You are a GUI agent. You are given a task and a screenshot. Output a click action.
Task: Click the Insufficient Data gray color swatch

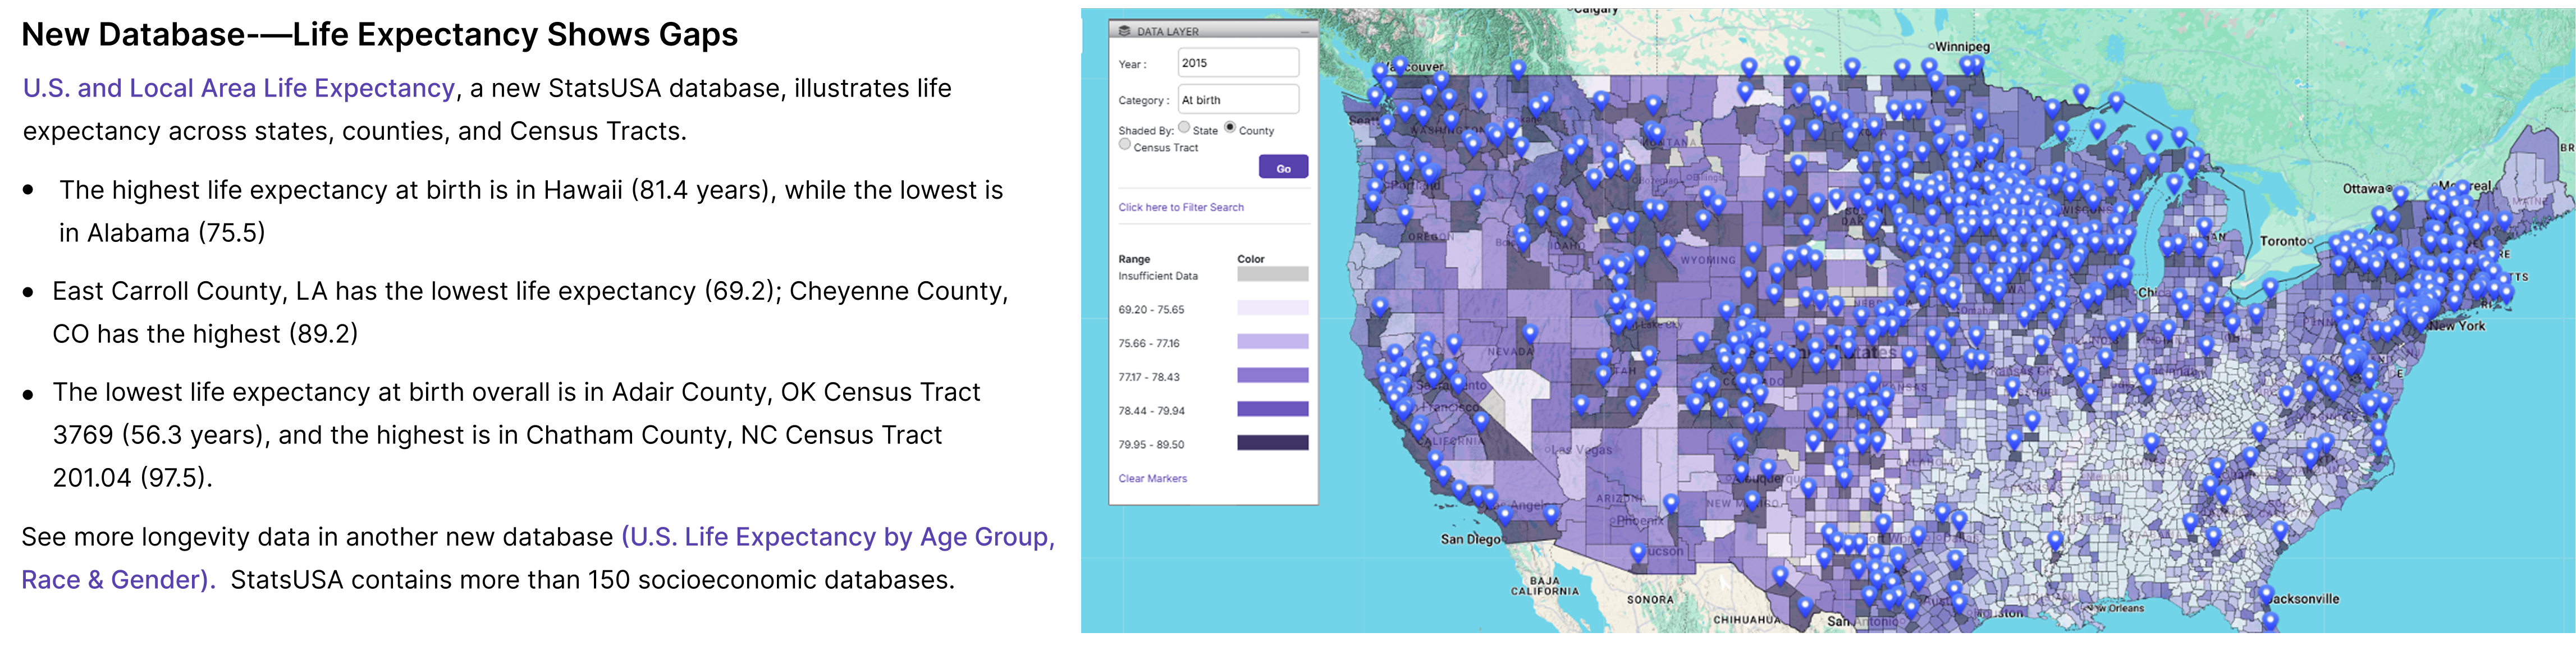click(x=1272, y=274)
